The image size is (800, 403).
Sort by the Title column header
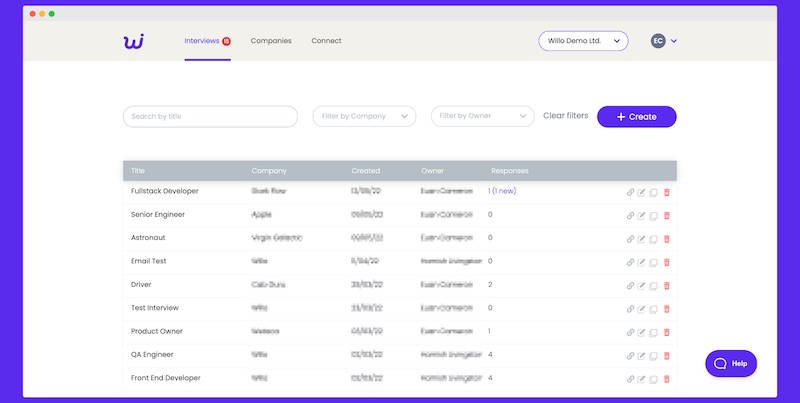coord(138,171)
